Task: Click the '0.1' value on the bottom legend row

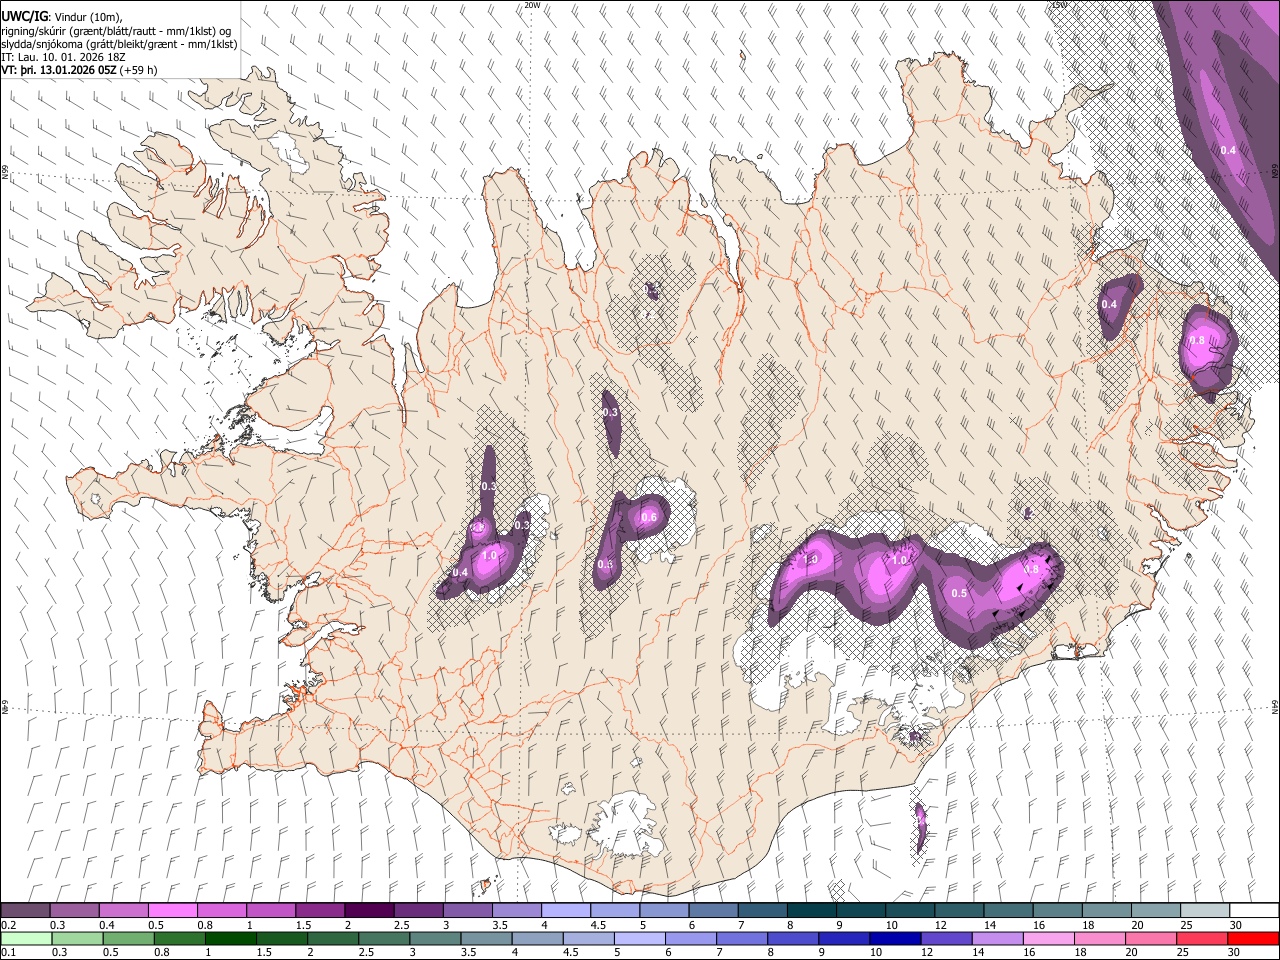Action: point(8,952)
